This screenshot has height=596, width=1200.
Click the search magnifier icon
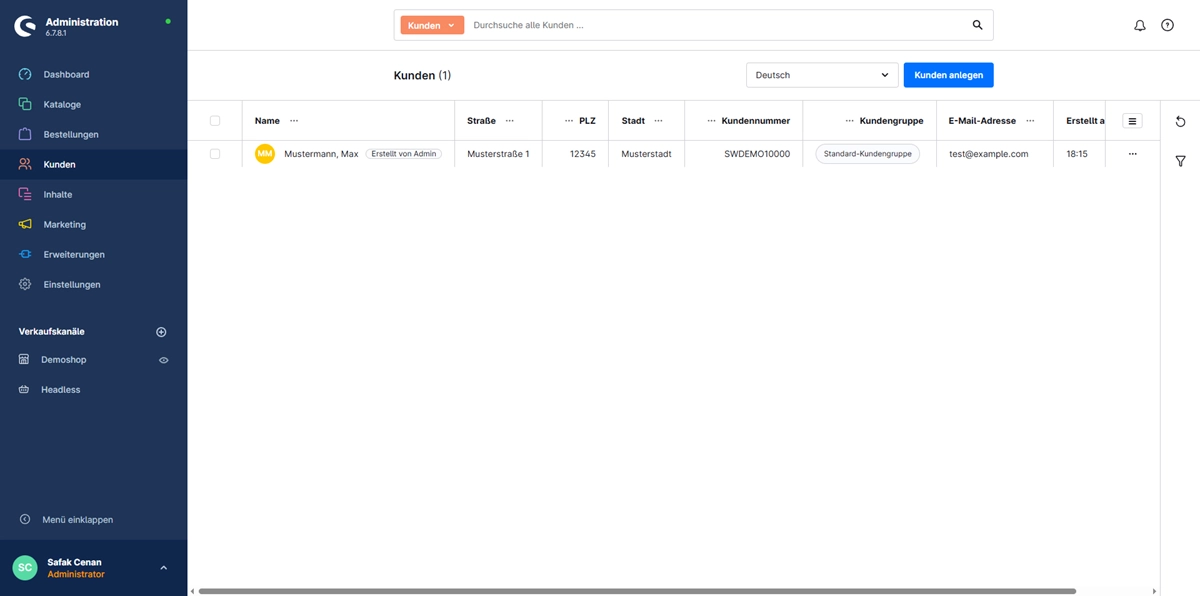click(977, 25)
